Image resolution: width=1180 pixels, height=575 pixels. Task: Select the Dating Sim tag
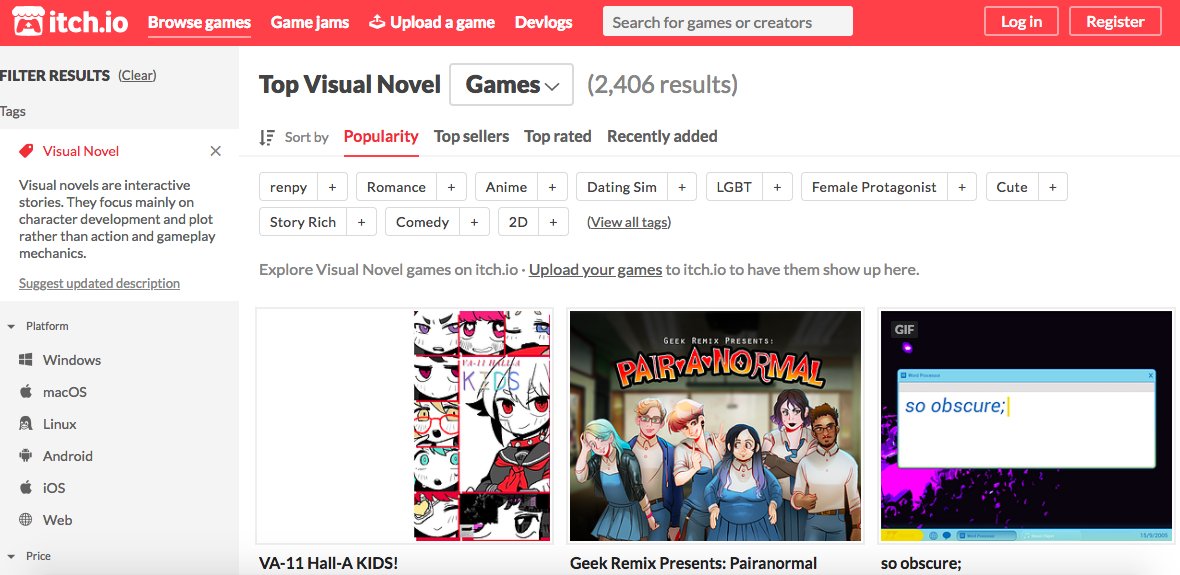(622, 187)
